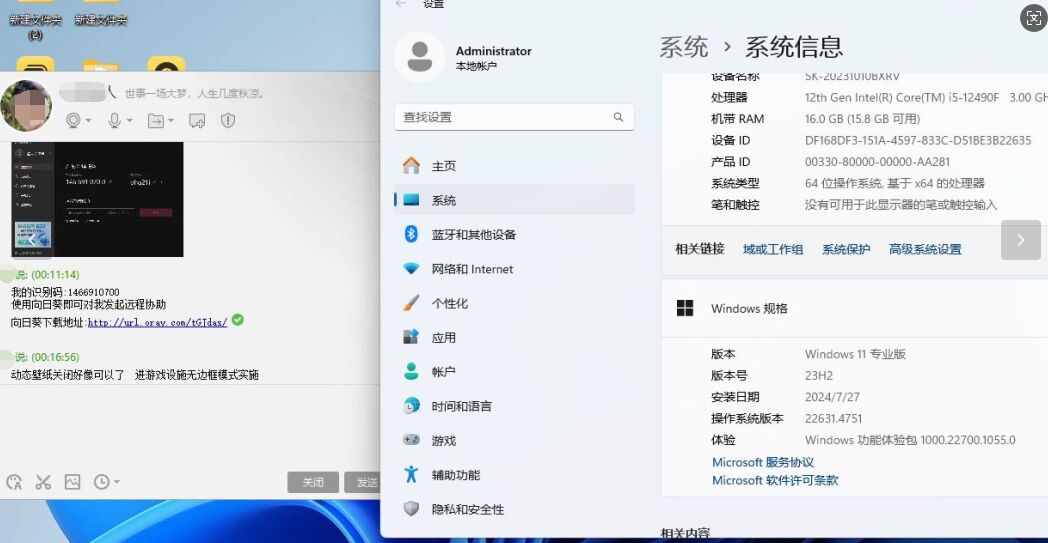Open the video call dropdown arrow

click(x=89, y=121)
